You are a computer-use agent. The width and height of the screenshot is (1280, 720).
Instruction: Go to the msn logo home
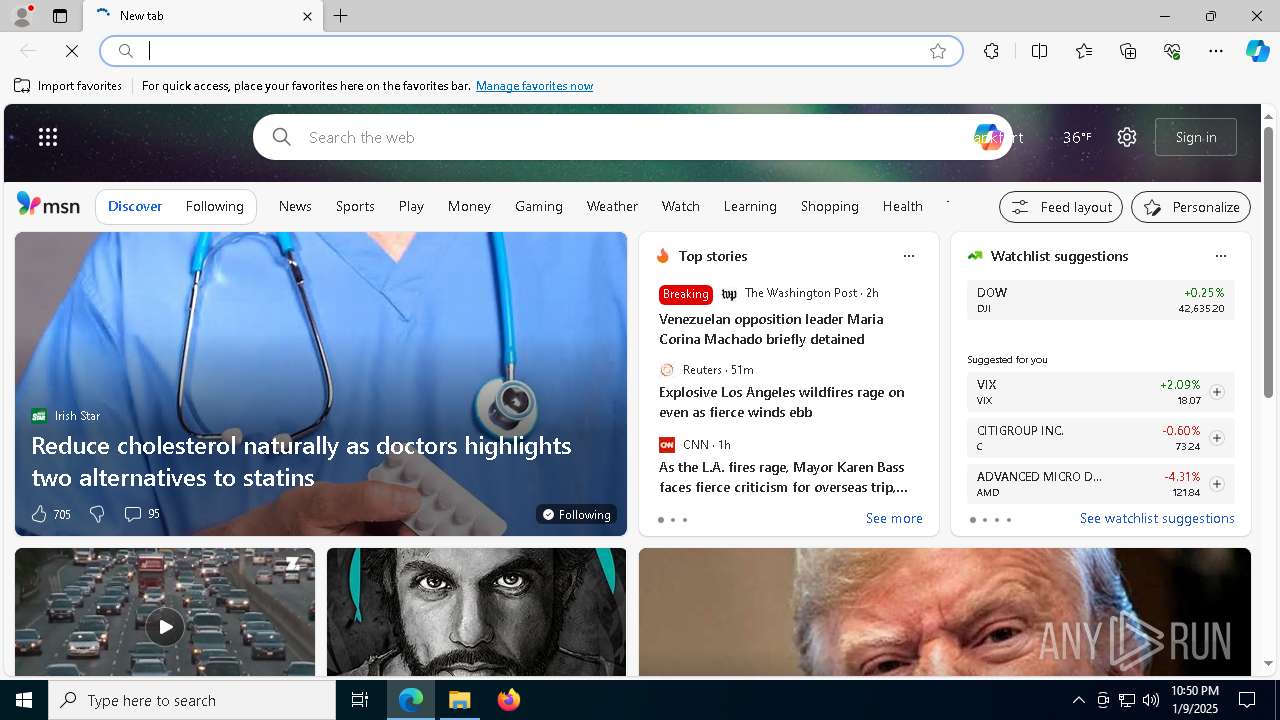click(x=48, y=205)
